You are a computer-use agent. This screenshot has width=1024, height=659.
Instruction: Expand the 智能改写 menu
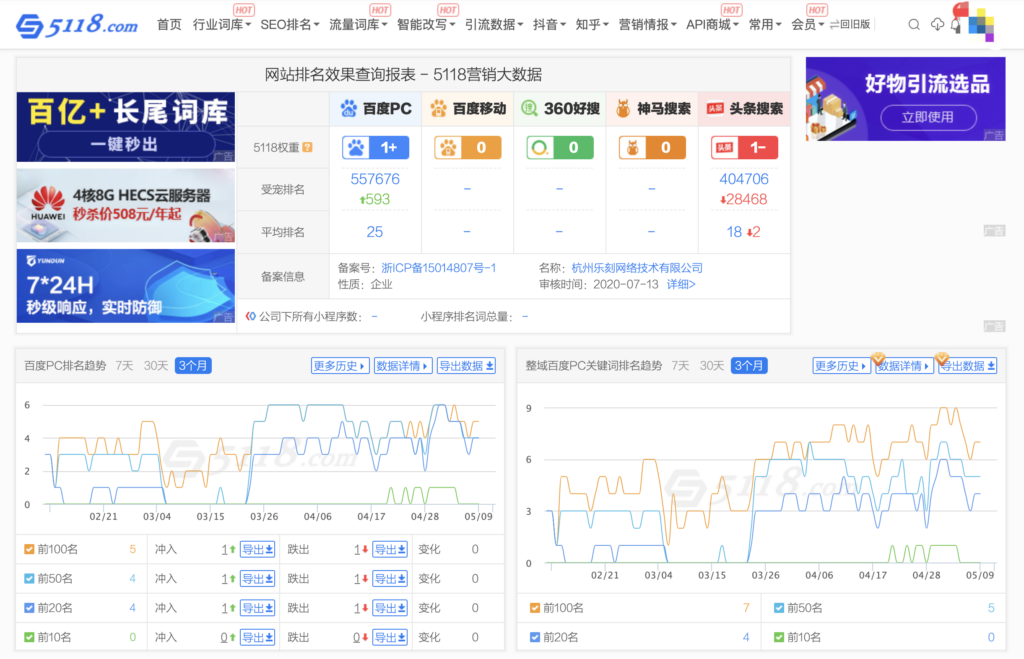pos(426,25)
